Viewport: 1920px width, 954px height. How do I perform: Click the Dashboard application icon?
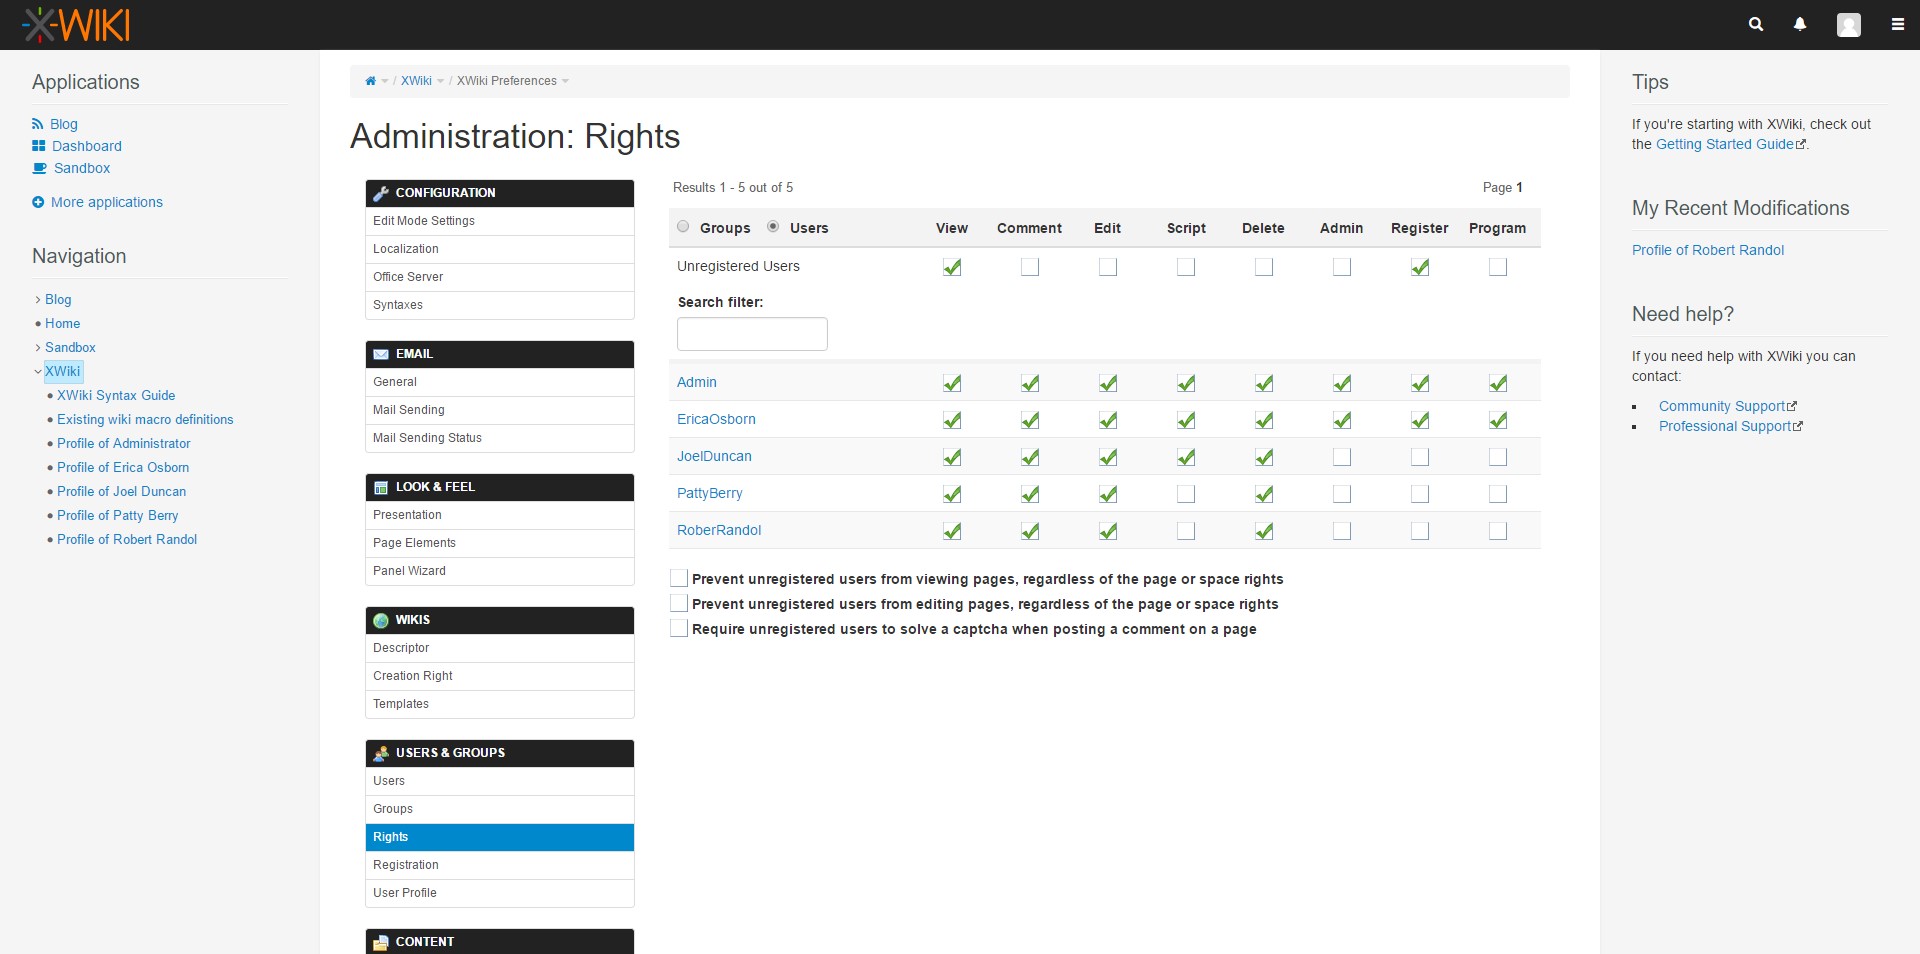[x=39, y=146]
